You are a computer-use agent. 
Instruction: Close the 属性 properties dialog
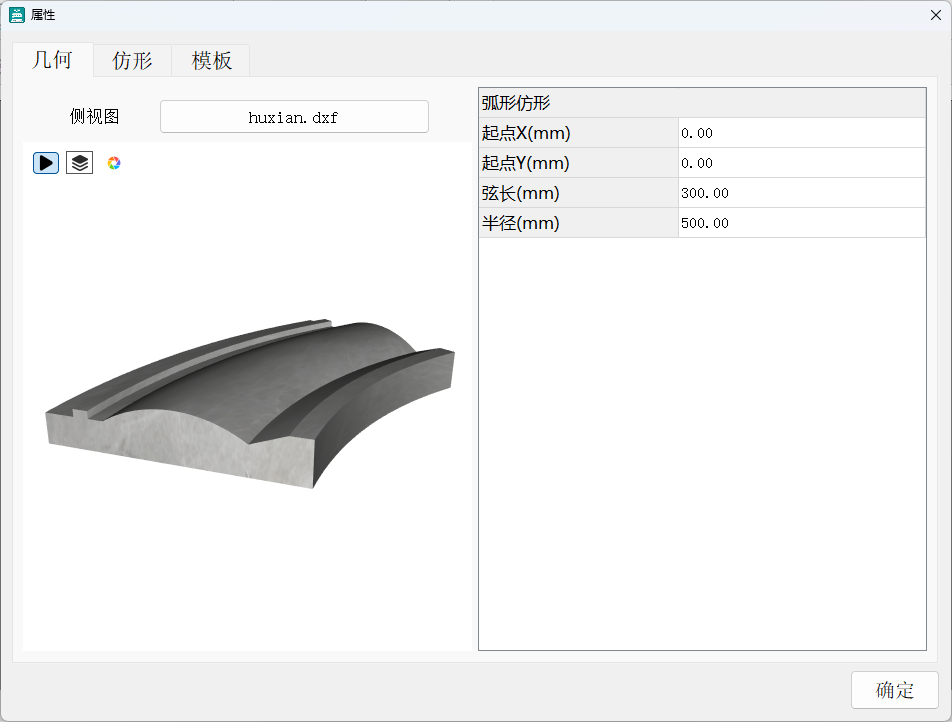pos(936,14)
